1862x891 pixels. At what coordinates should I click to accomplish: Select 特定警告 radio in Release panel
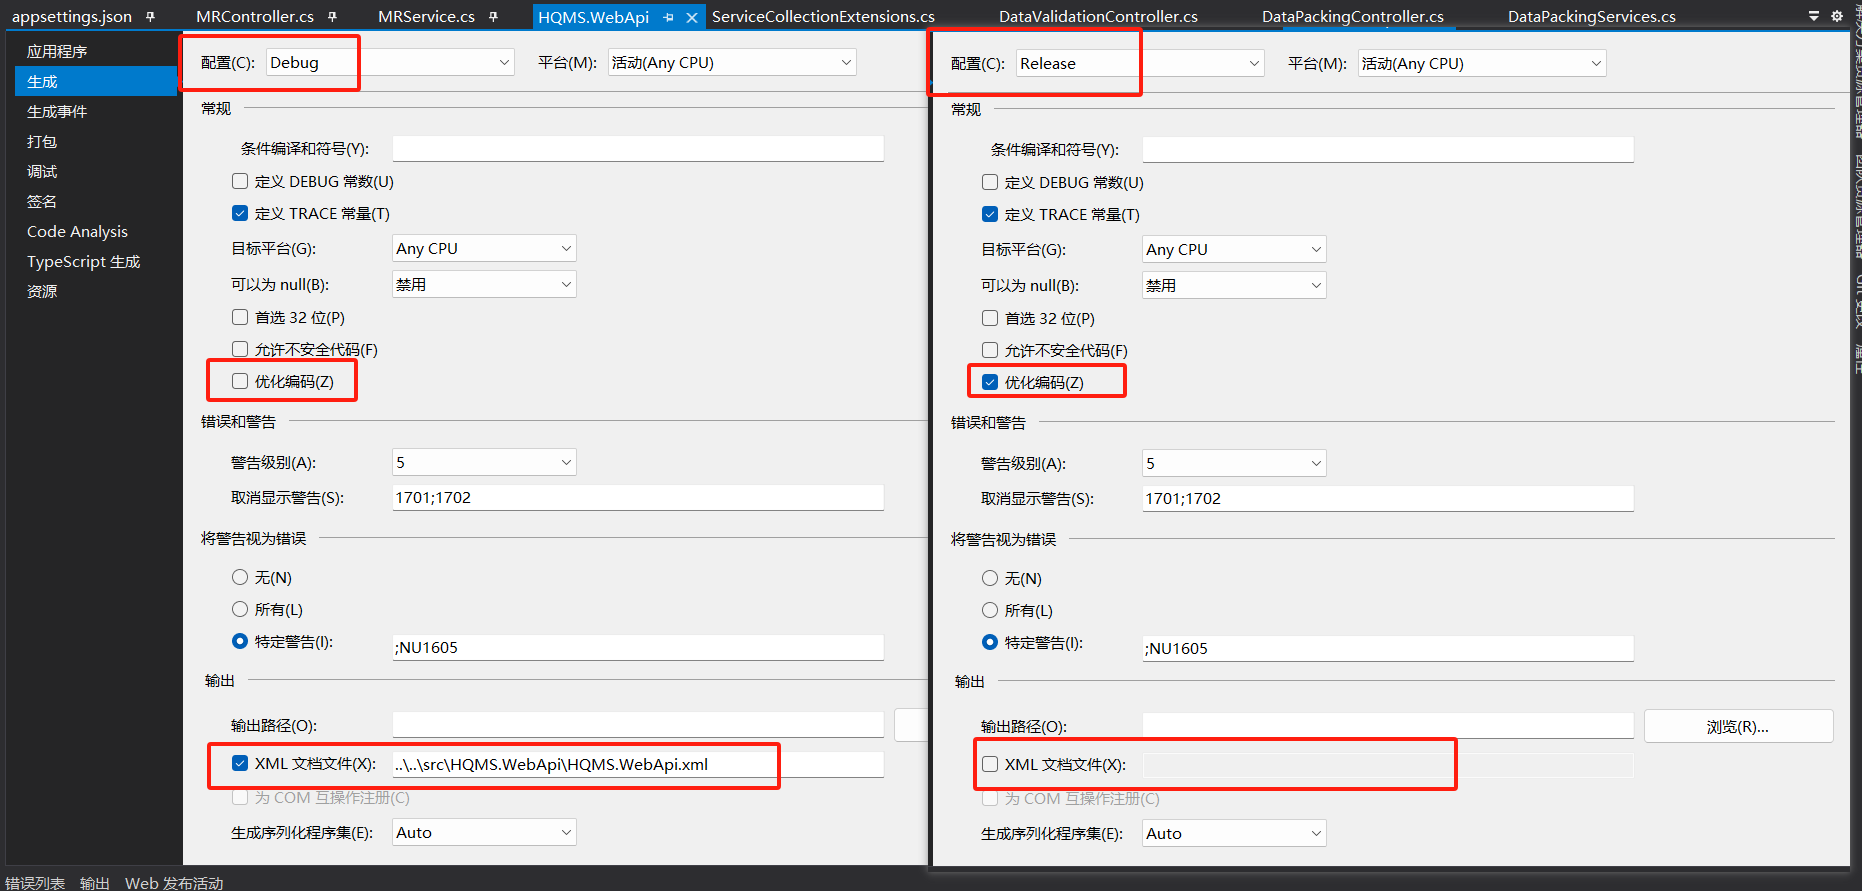tap(990, 642)
